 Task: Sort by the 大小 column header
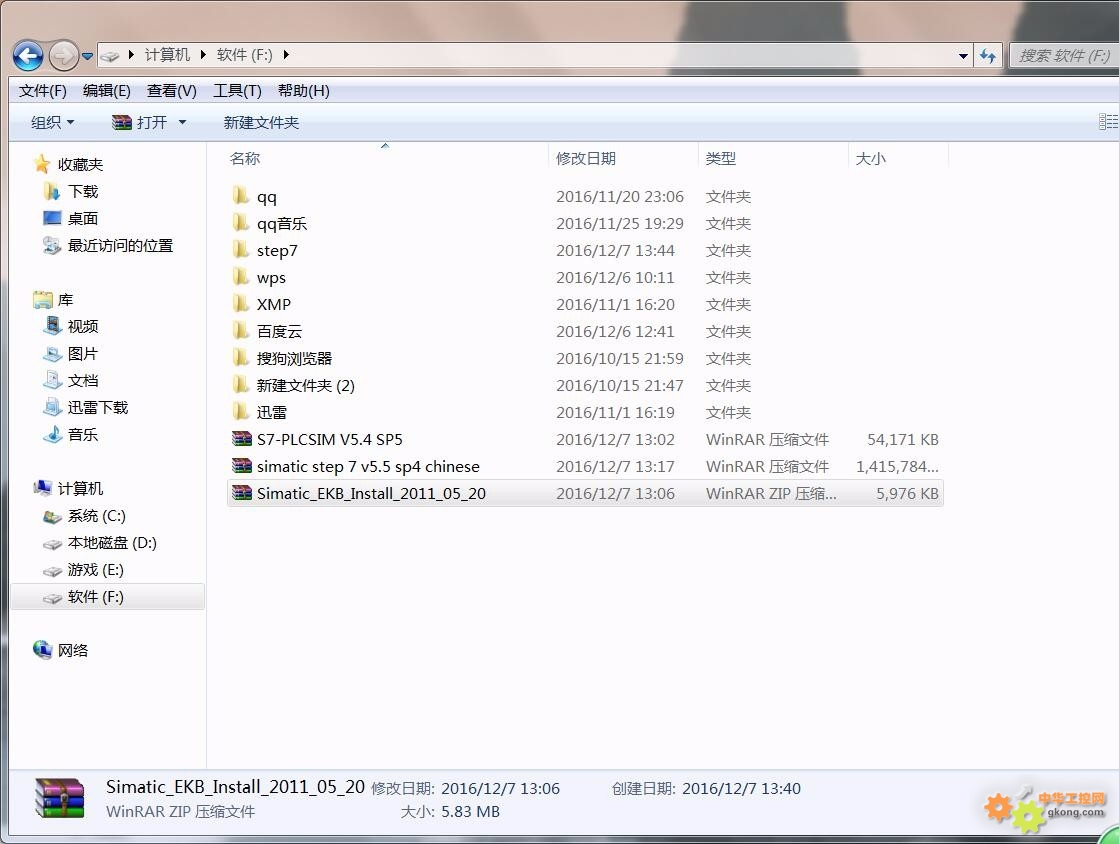click(x=870, y=158)
